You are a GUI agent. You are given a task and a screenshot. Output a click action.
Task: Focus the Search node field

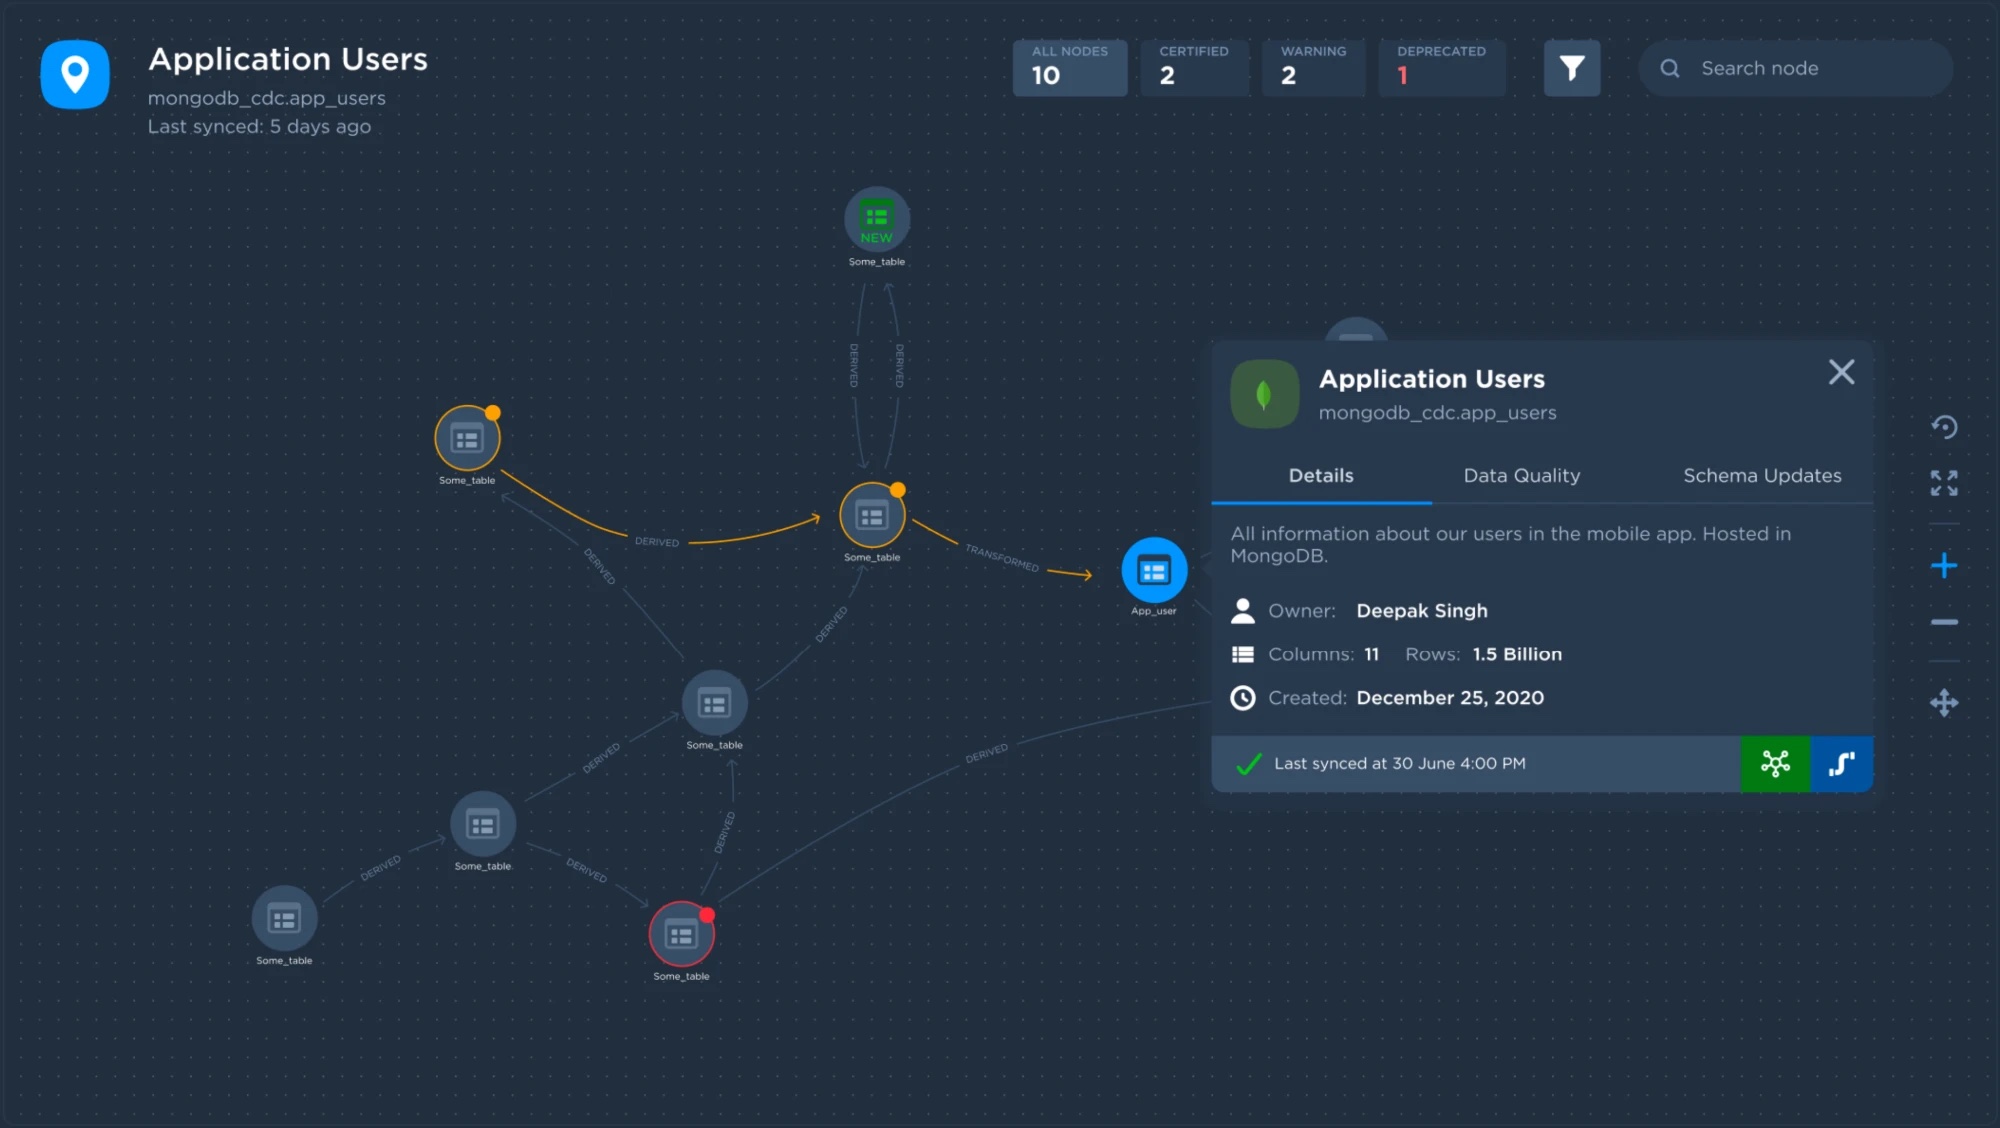click(x=1795, y=68)
